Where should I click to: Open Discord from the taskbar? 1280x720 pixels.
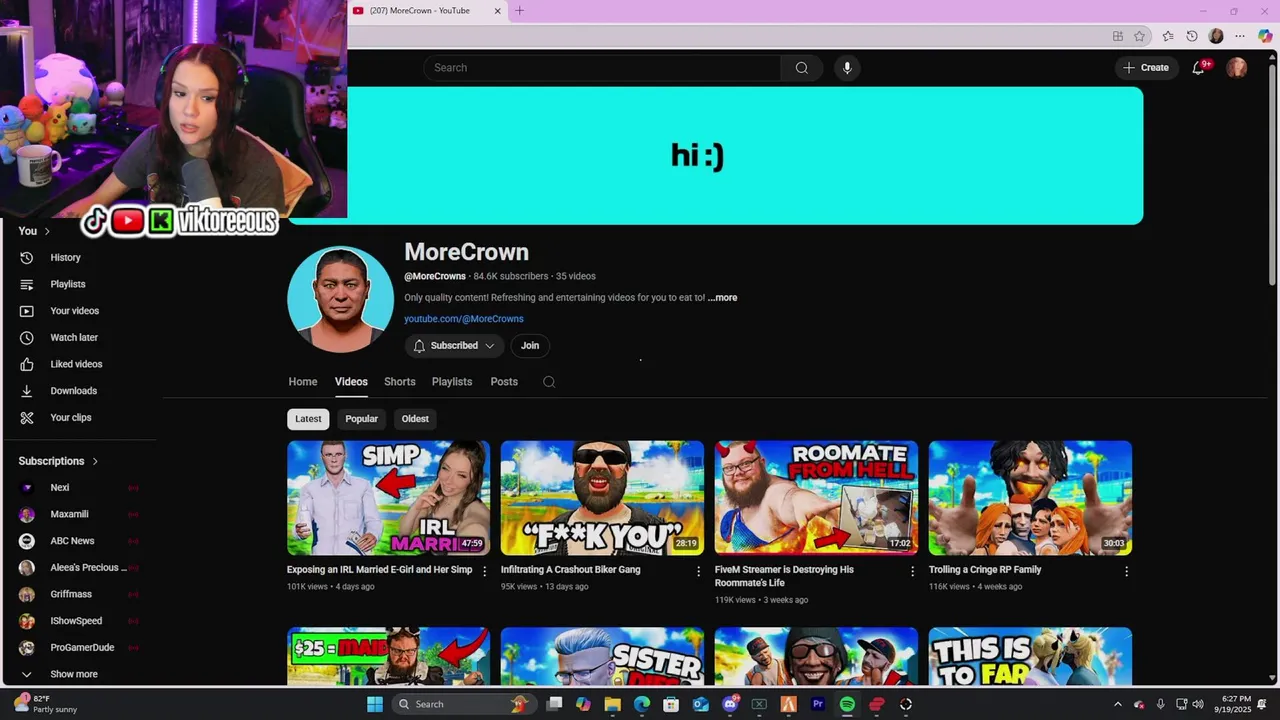pyautogui.click(x=730, y=704)
